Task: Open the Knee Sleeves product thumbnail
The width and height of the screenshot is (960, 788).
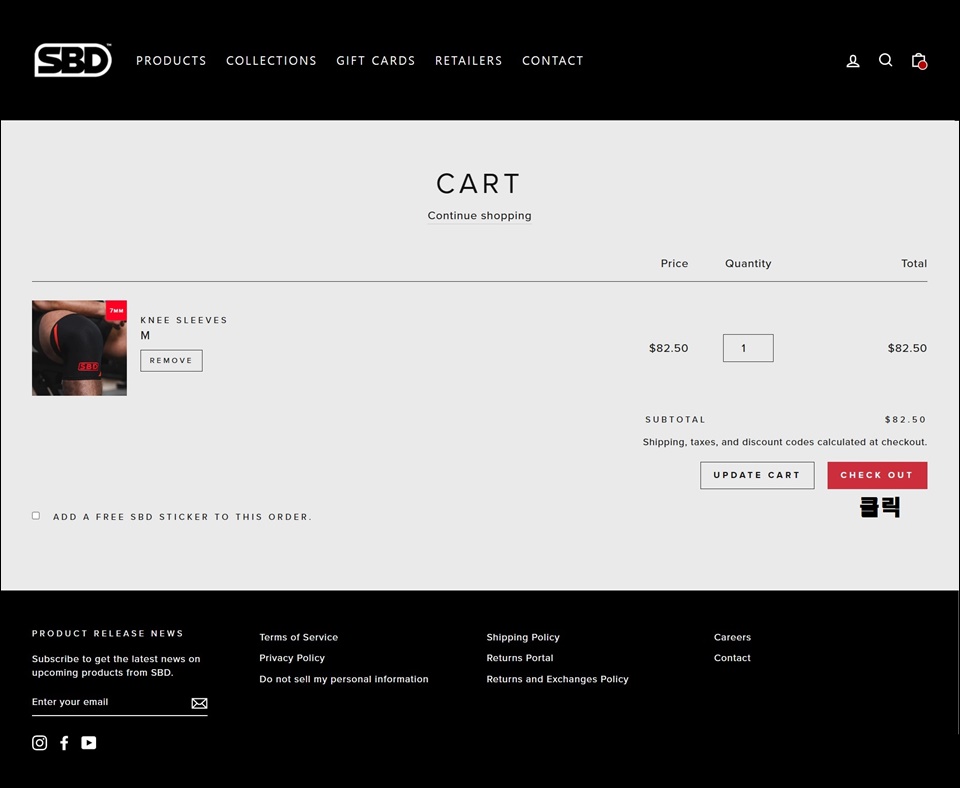Action: pos(80,348)
